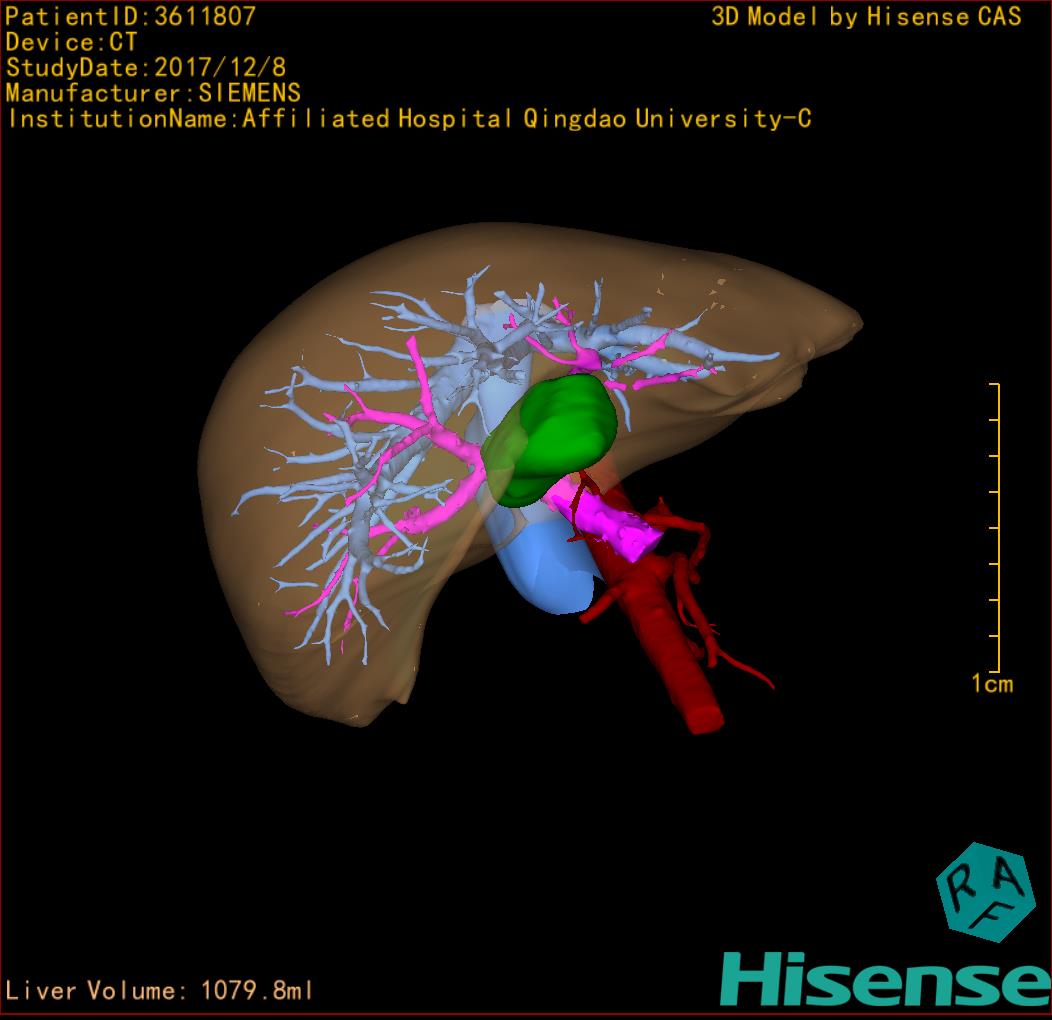Click the 1cm scale label

991,684
